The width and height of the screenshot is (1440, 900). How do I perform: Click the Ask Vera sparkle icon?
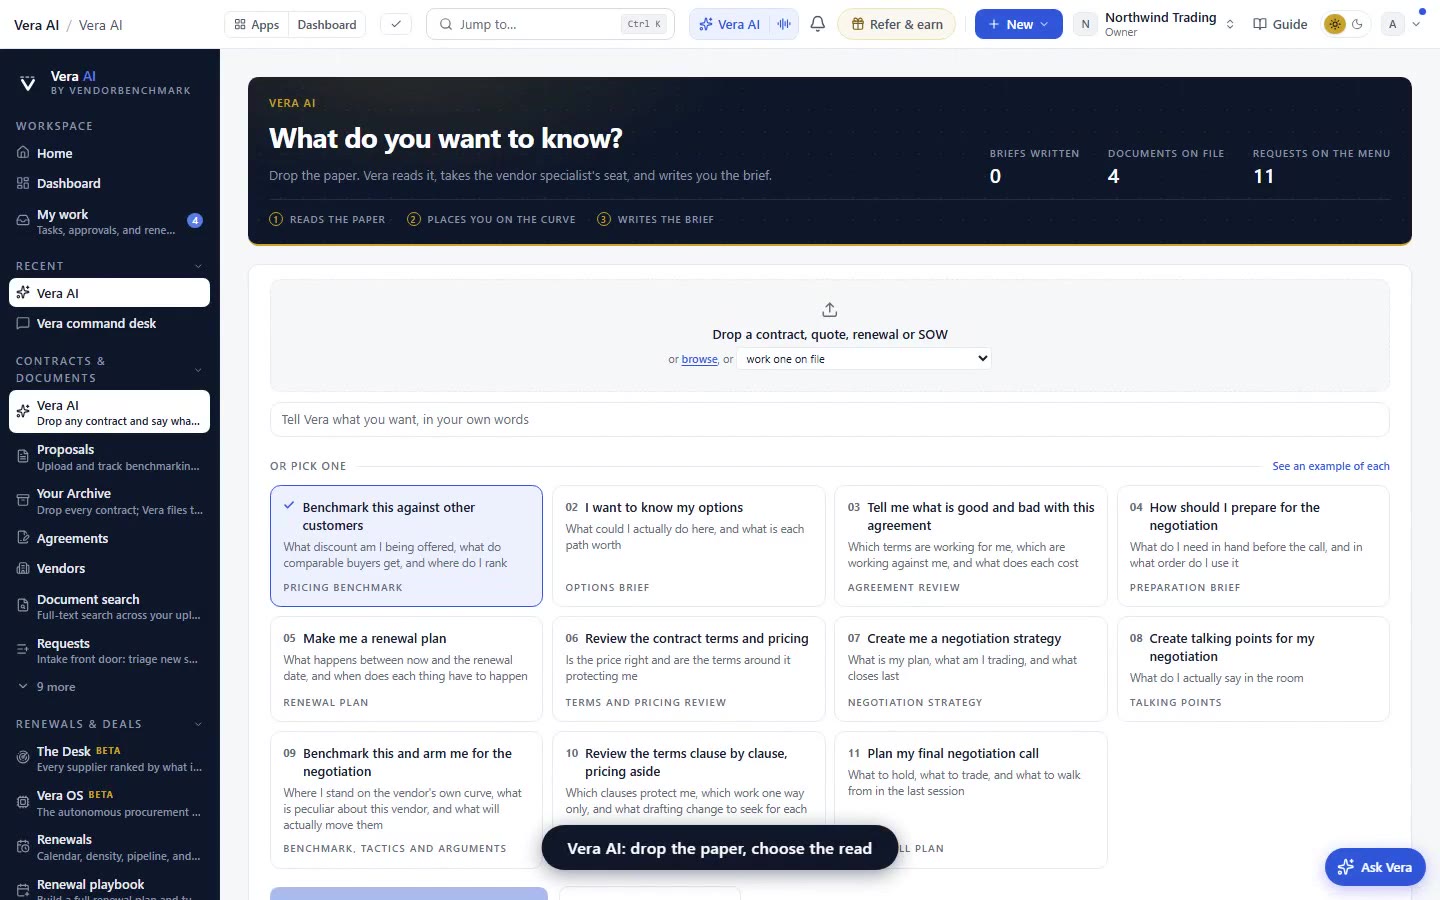[x=1346, y=867]
